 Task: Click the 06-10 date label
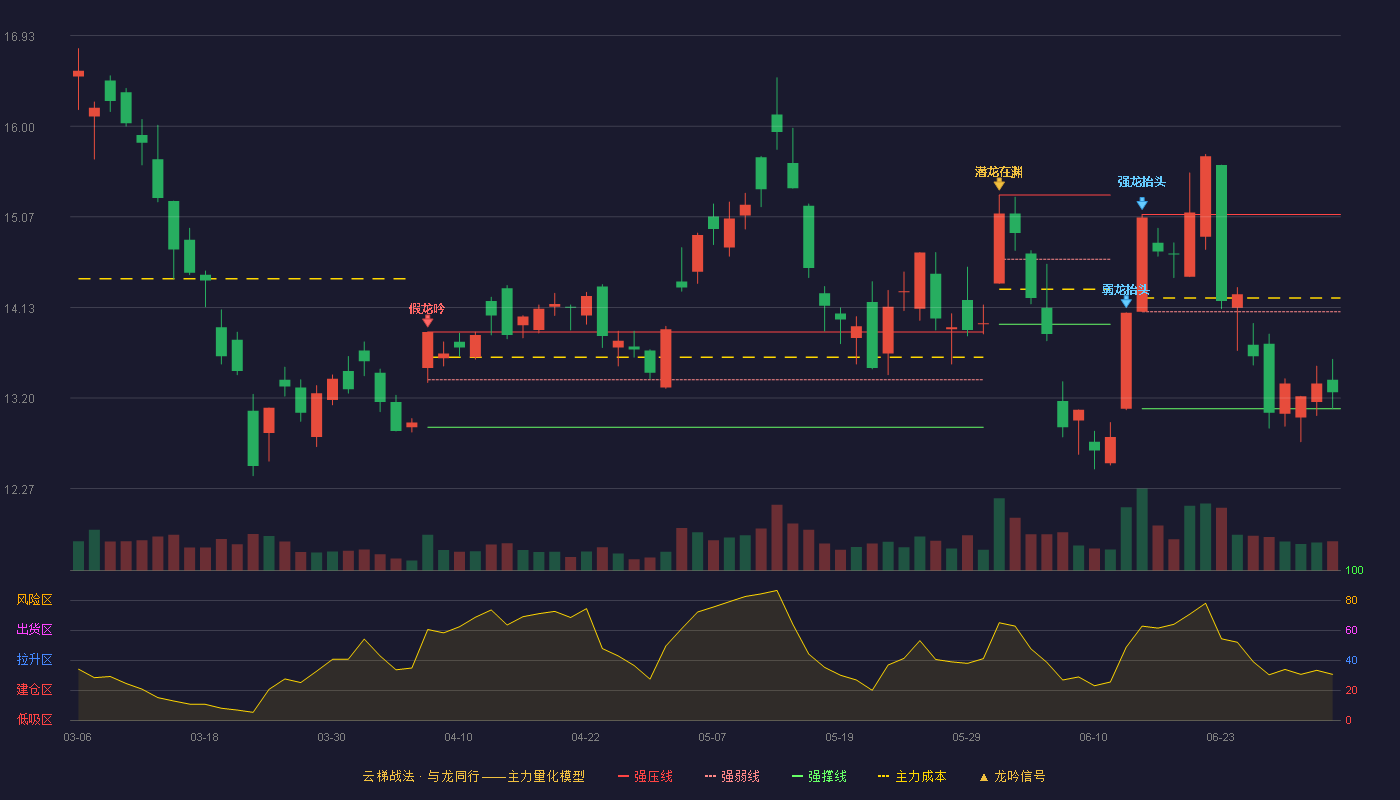pos(1093,737)
